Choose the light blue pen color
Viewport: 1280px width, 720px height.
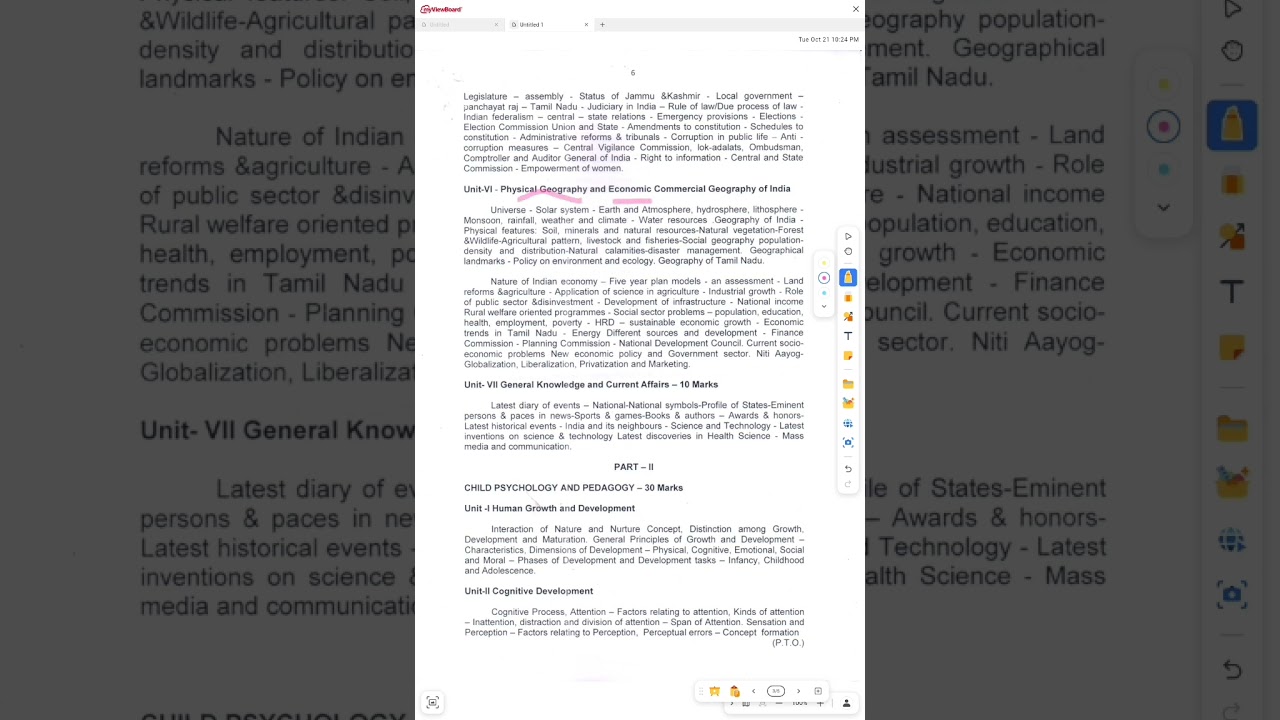(824, 293)
